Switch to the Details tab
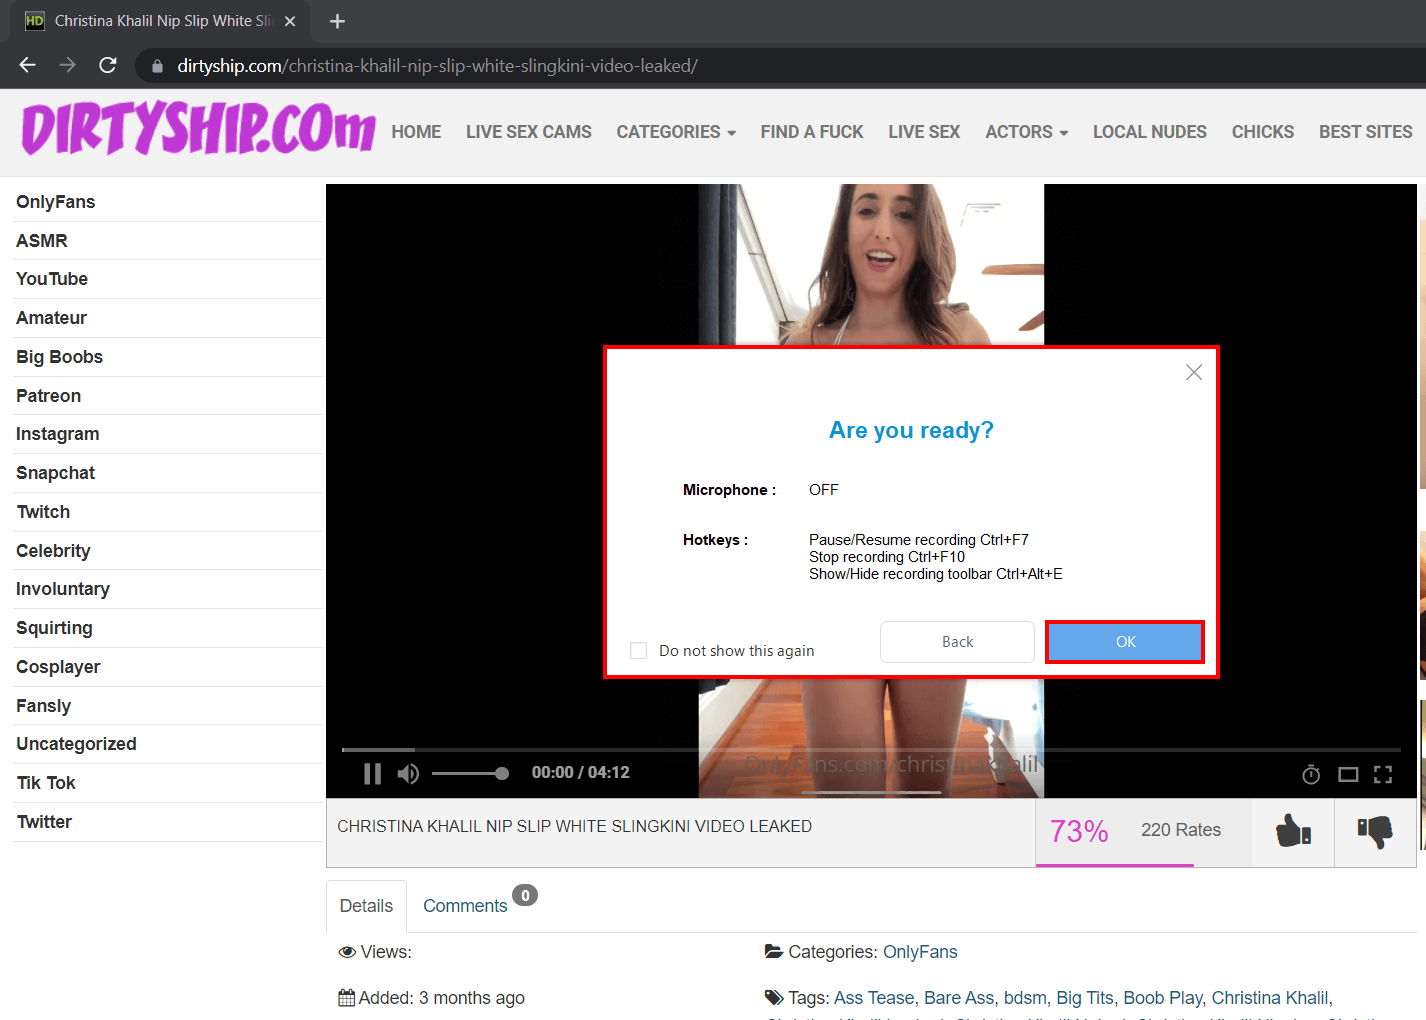1426x1020 pixels. (x=366, y=906)
